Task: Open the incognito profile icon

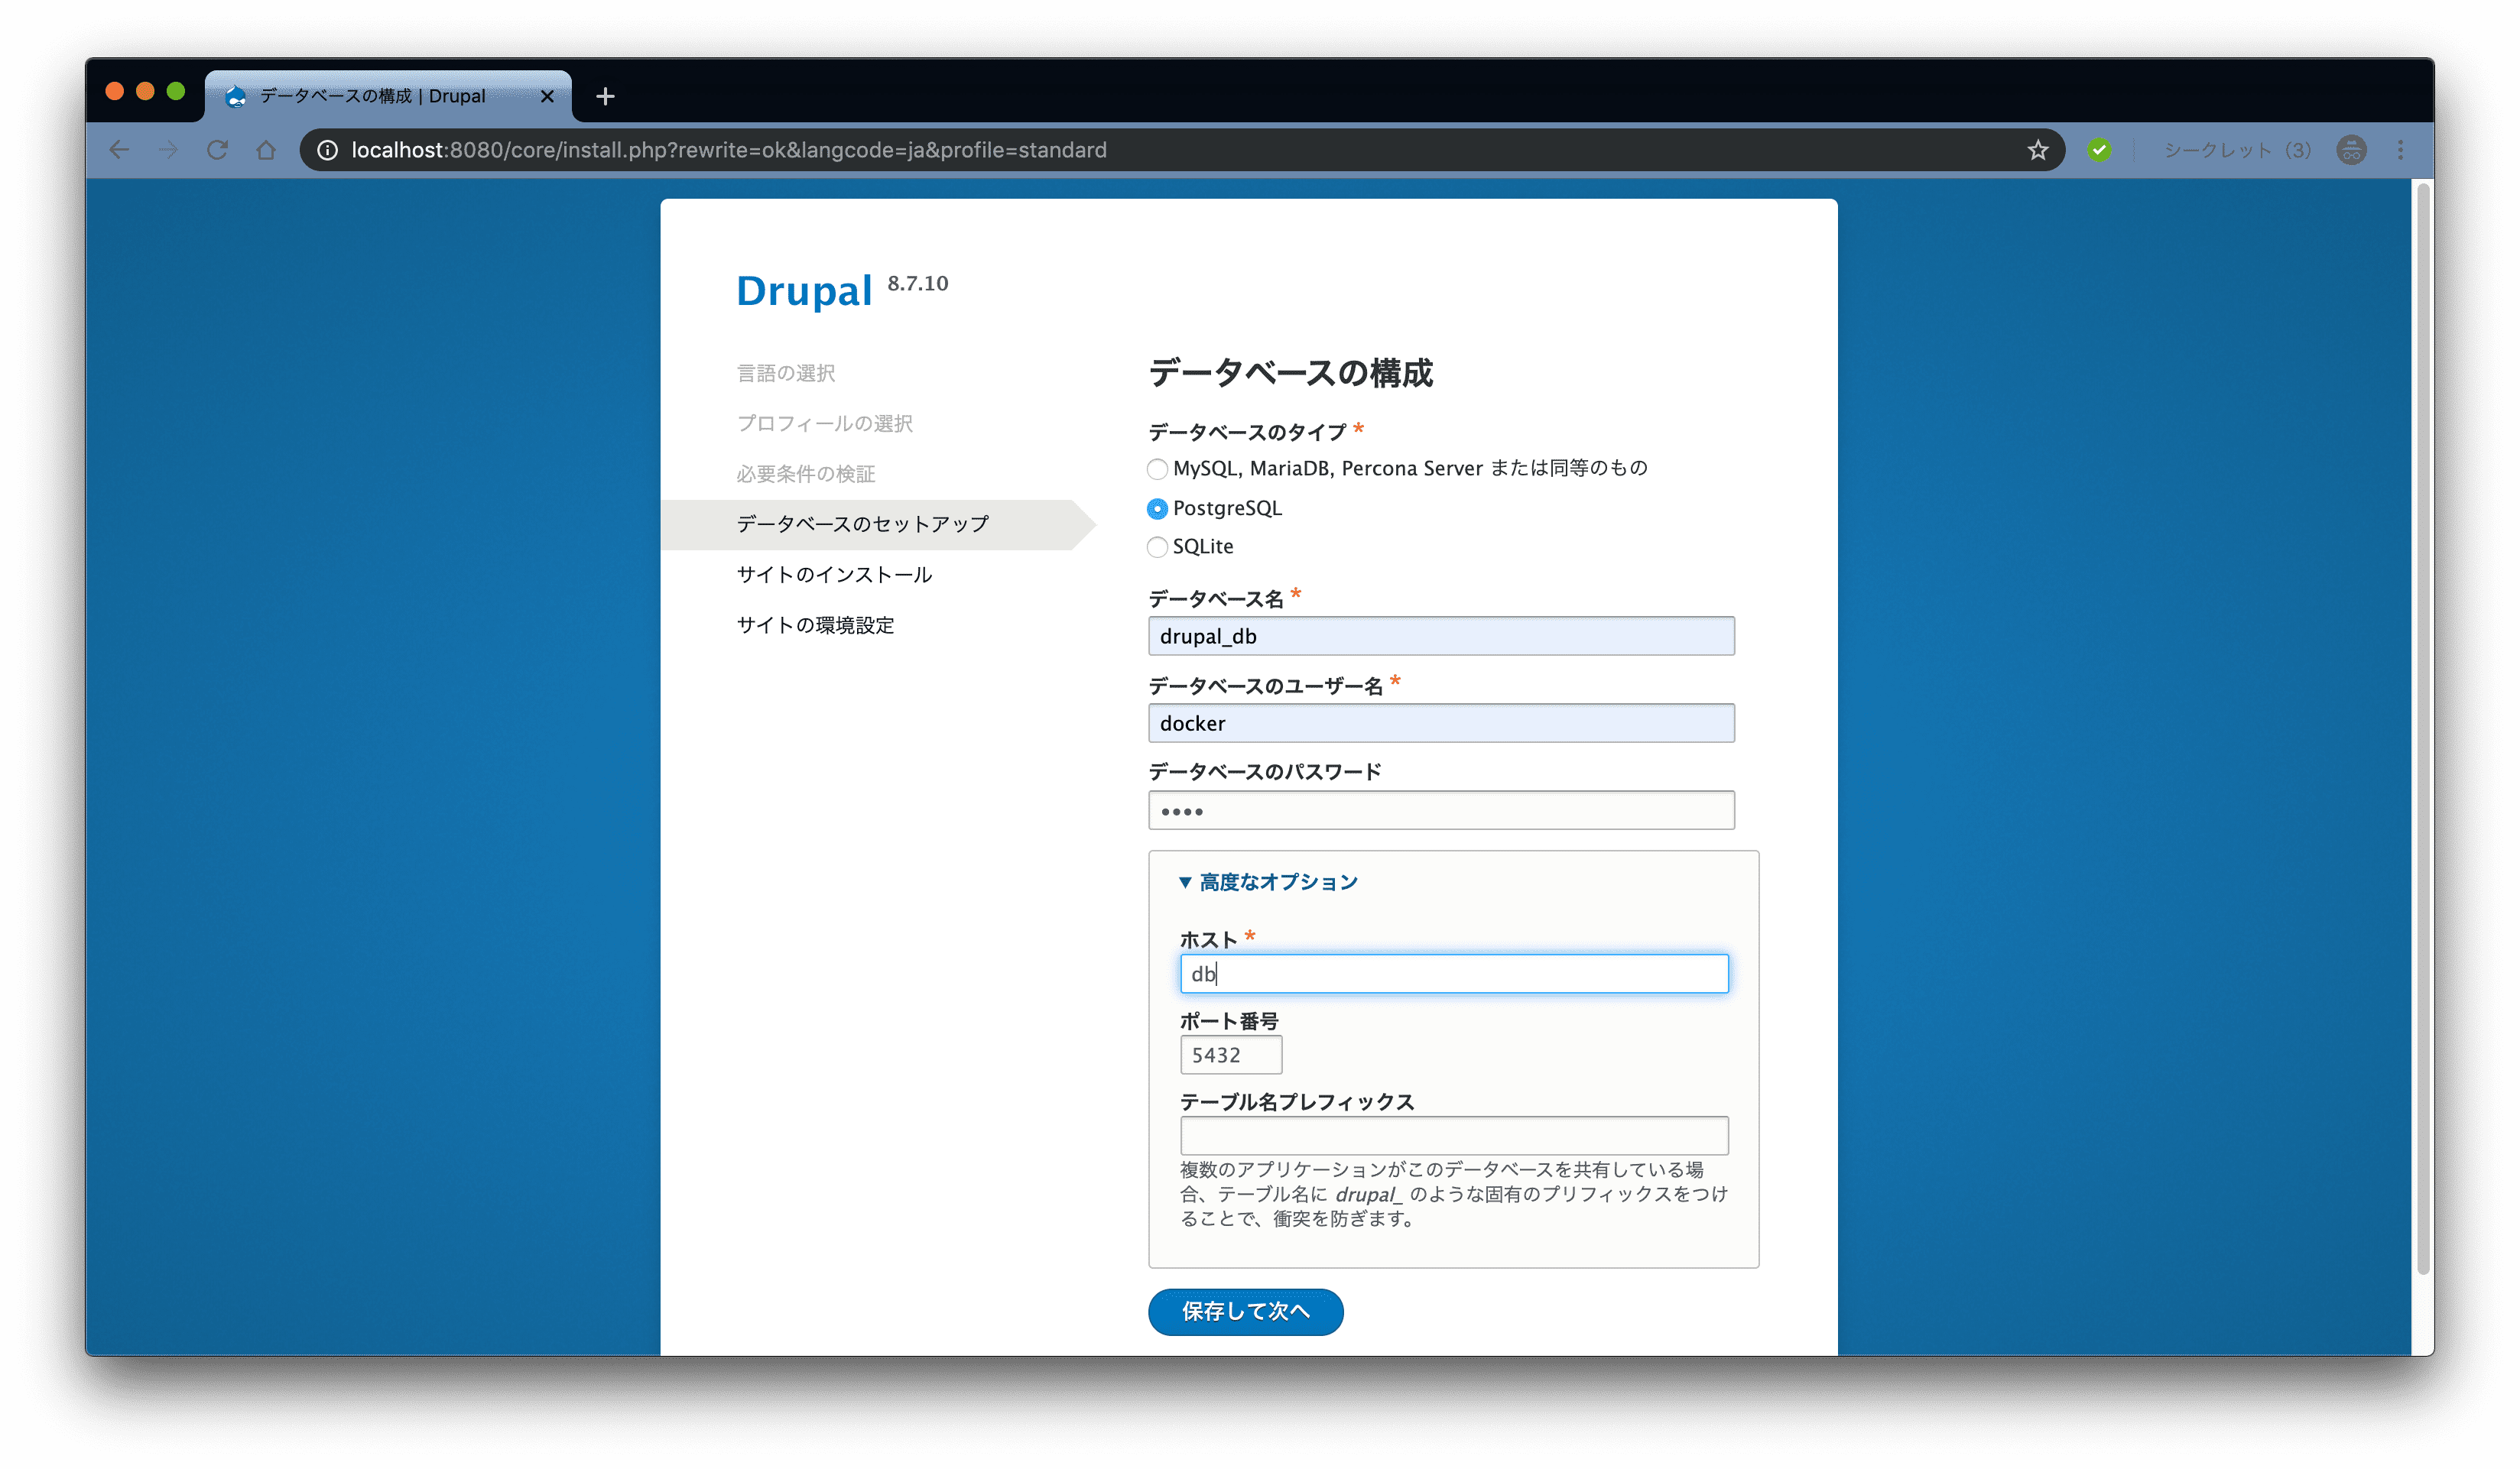Action: point(2351,150)
